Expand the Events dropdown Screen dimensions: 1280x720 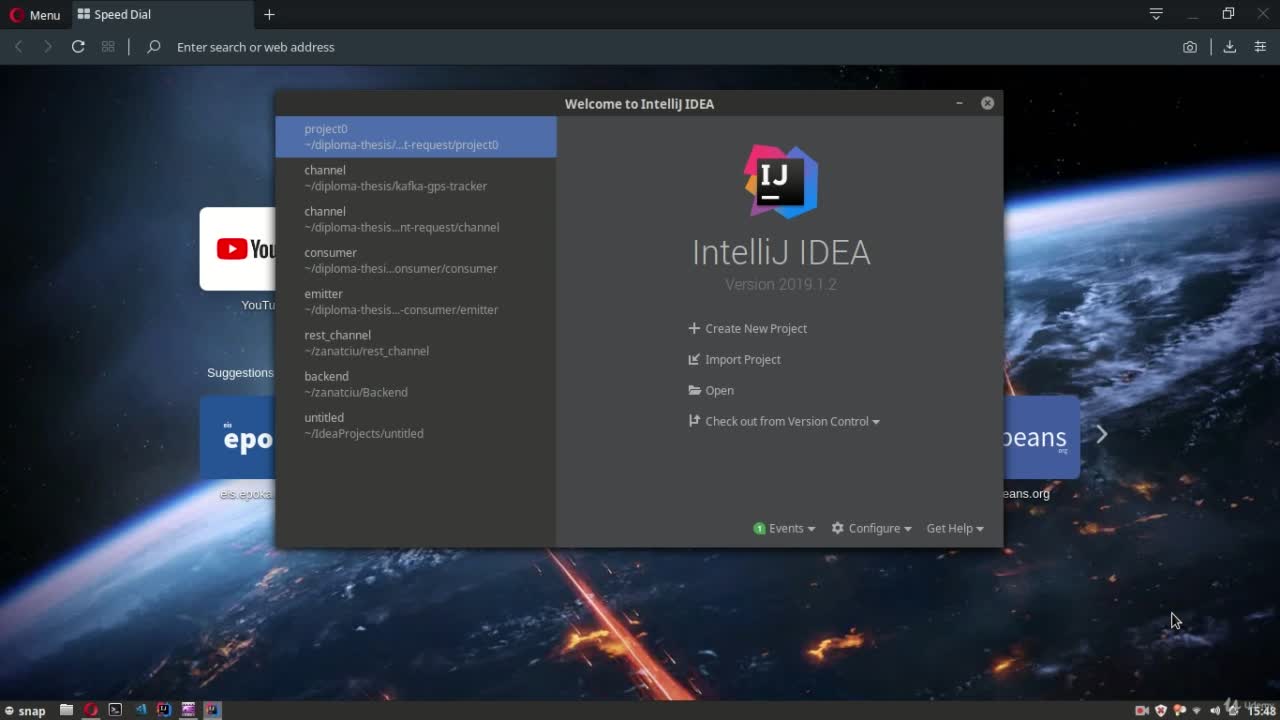click(x=784, y=528)
